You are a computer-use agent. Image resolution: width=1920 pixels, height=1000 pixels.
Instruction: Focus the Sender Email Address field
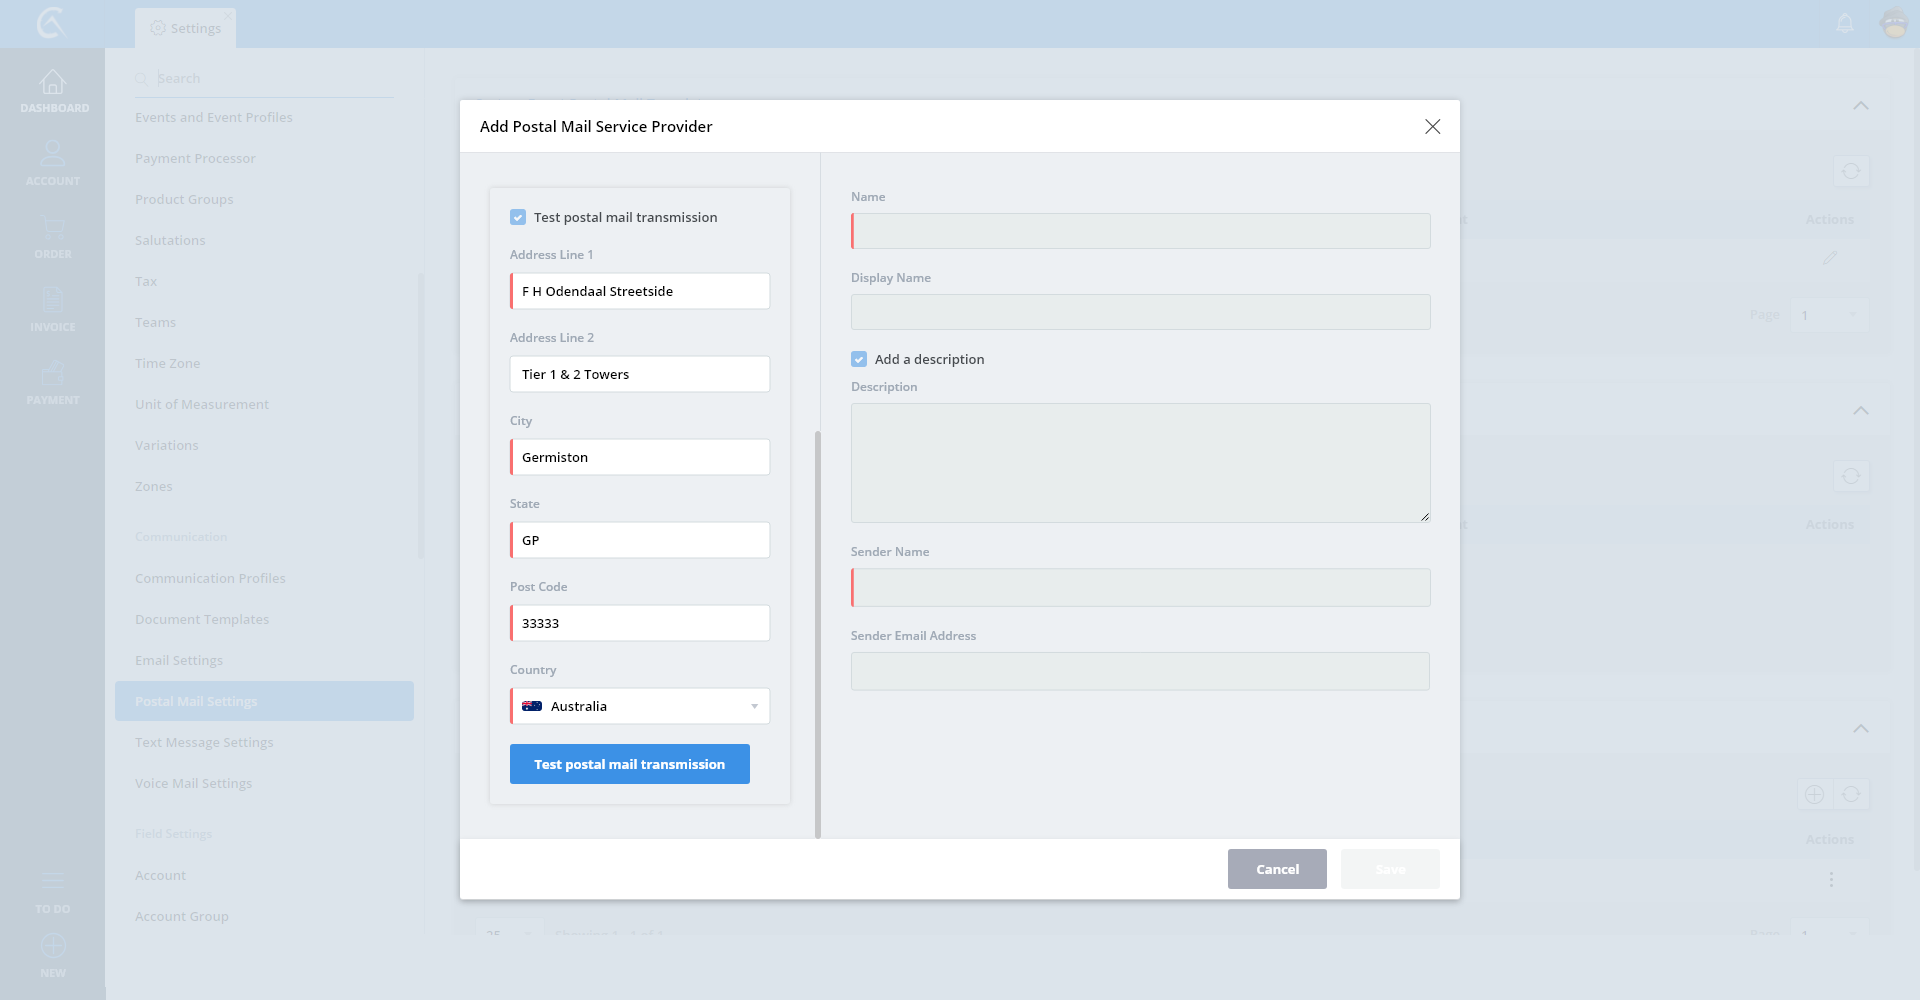point(1141,671)
